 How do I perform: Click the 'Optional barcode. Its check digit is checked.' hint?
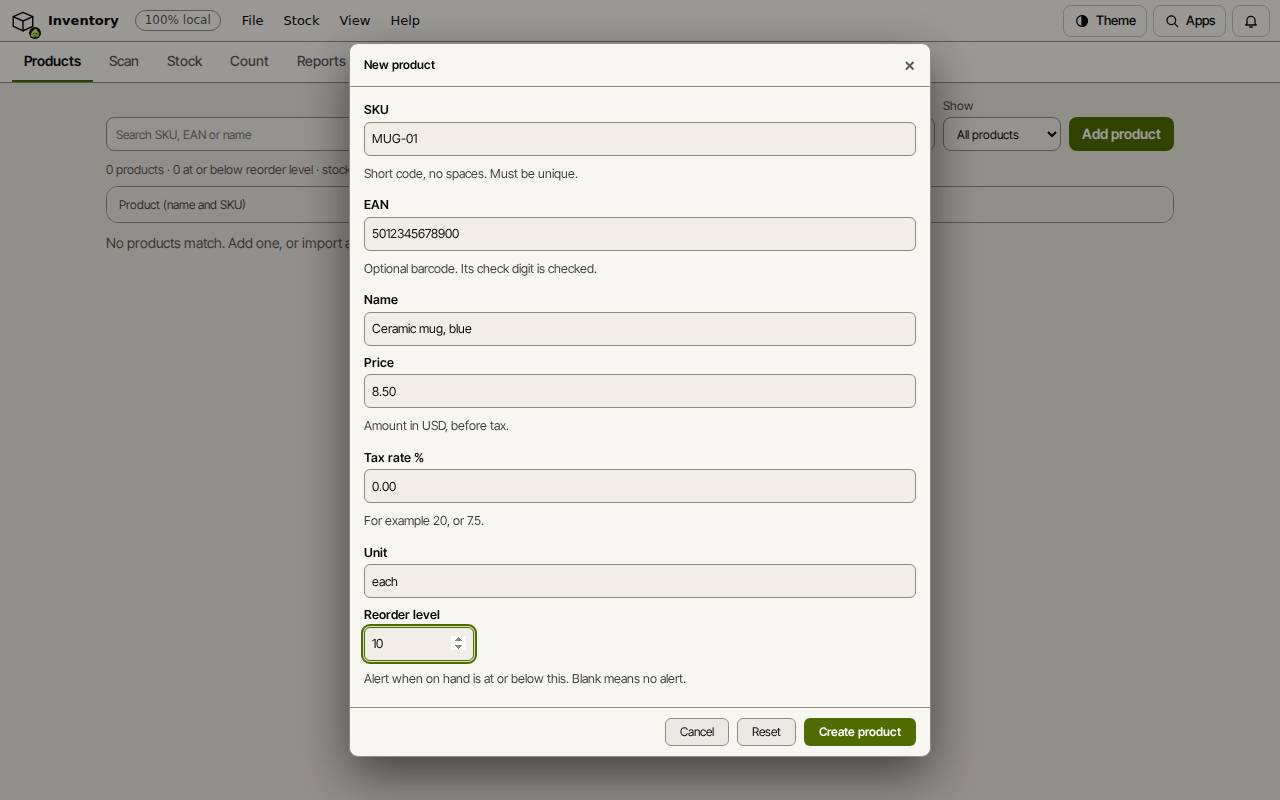[480, 269]
